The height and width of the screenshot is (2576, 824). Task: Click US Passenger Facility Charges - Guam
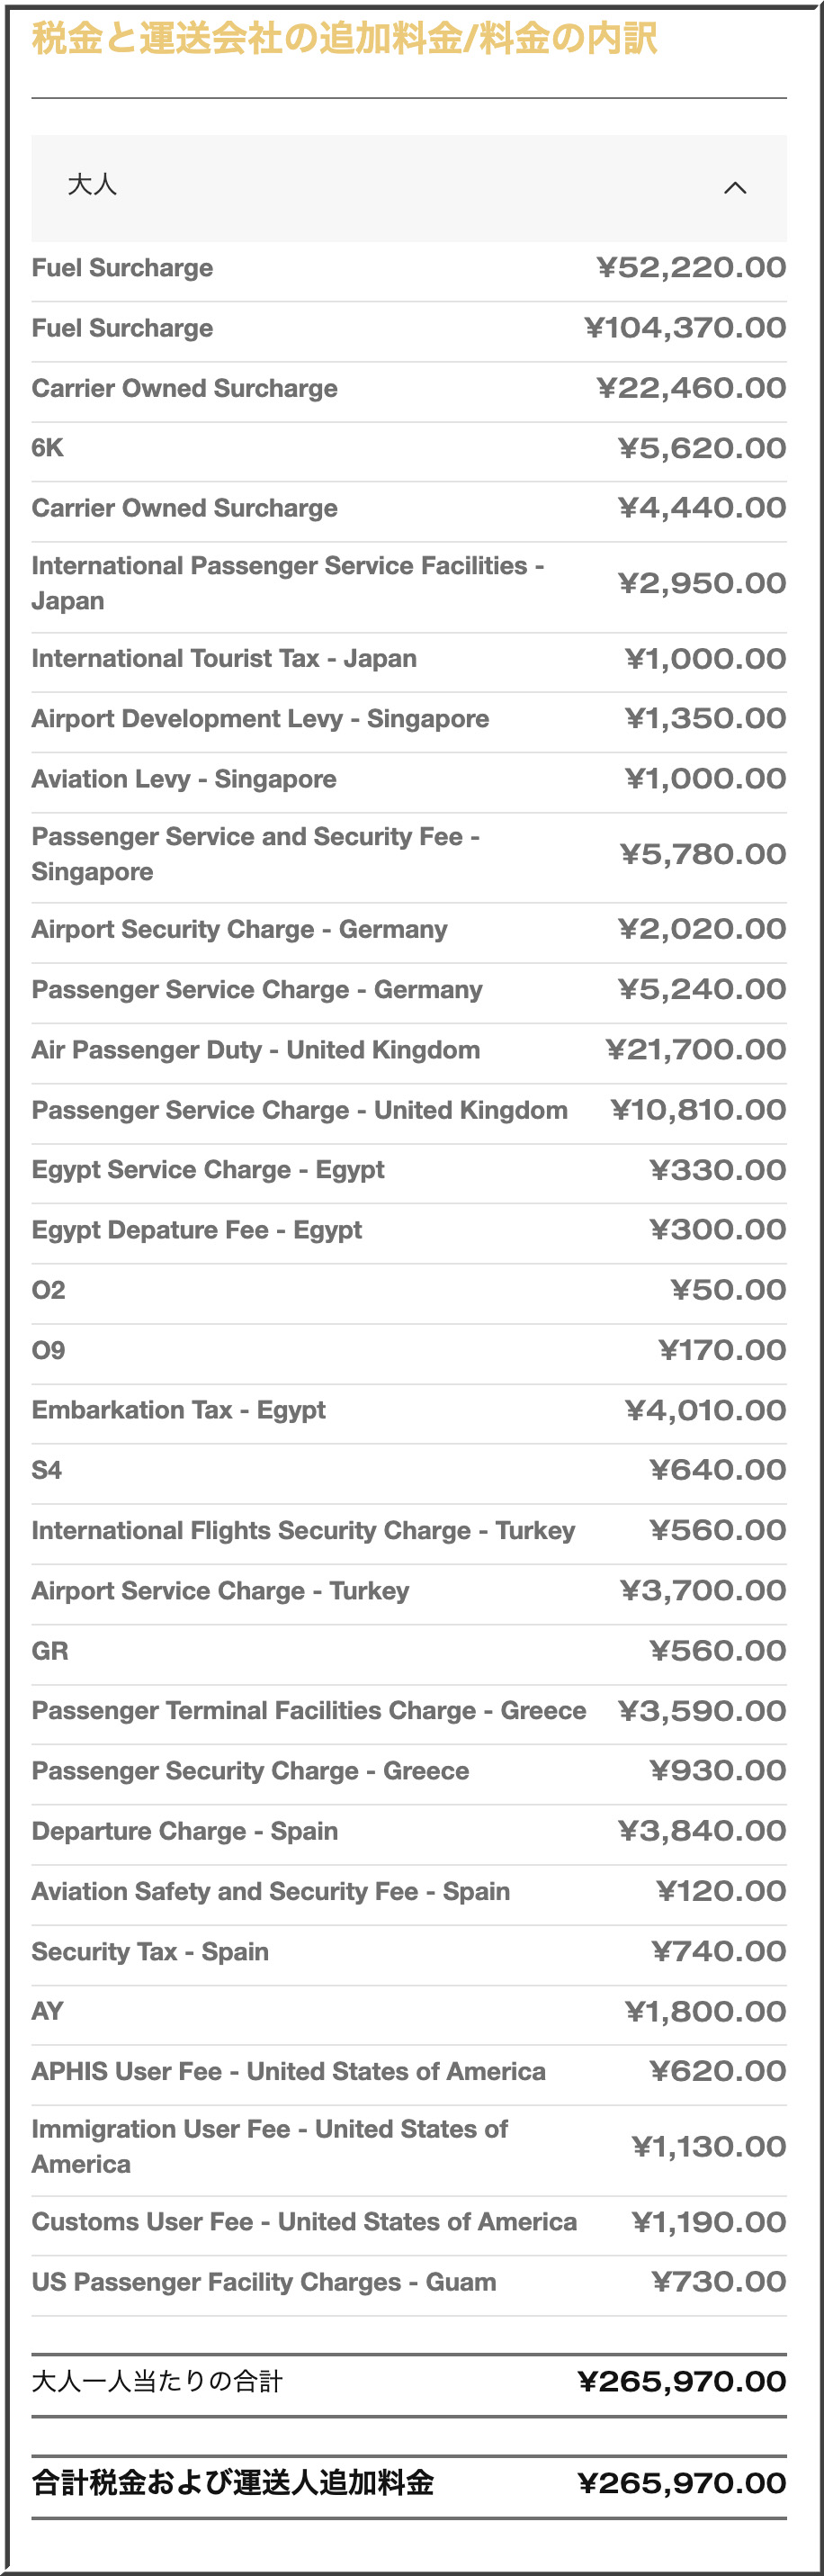click(264, 2282)
